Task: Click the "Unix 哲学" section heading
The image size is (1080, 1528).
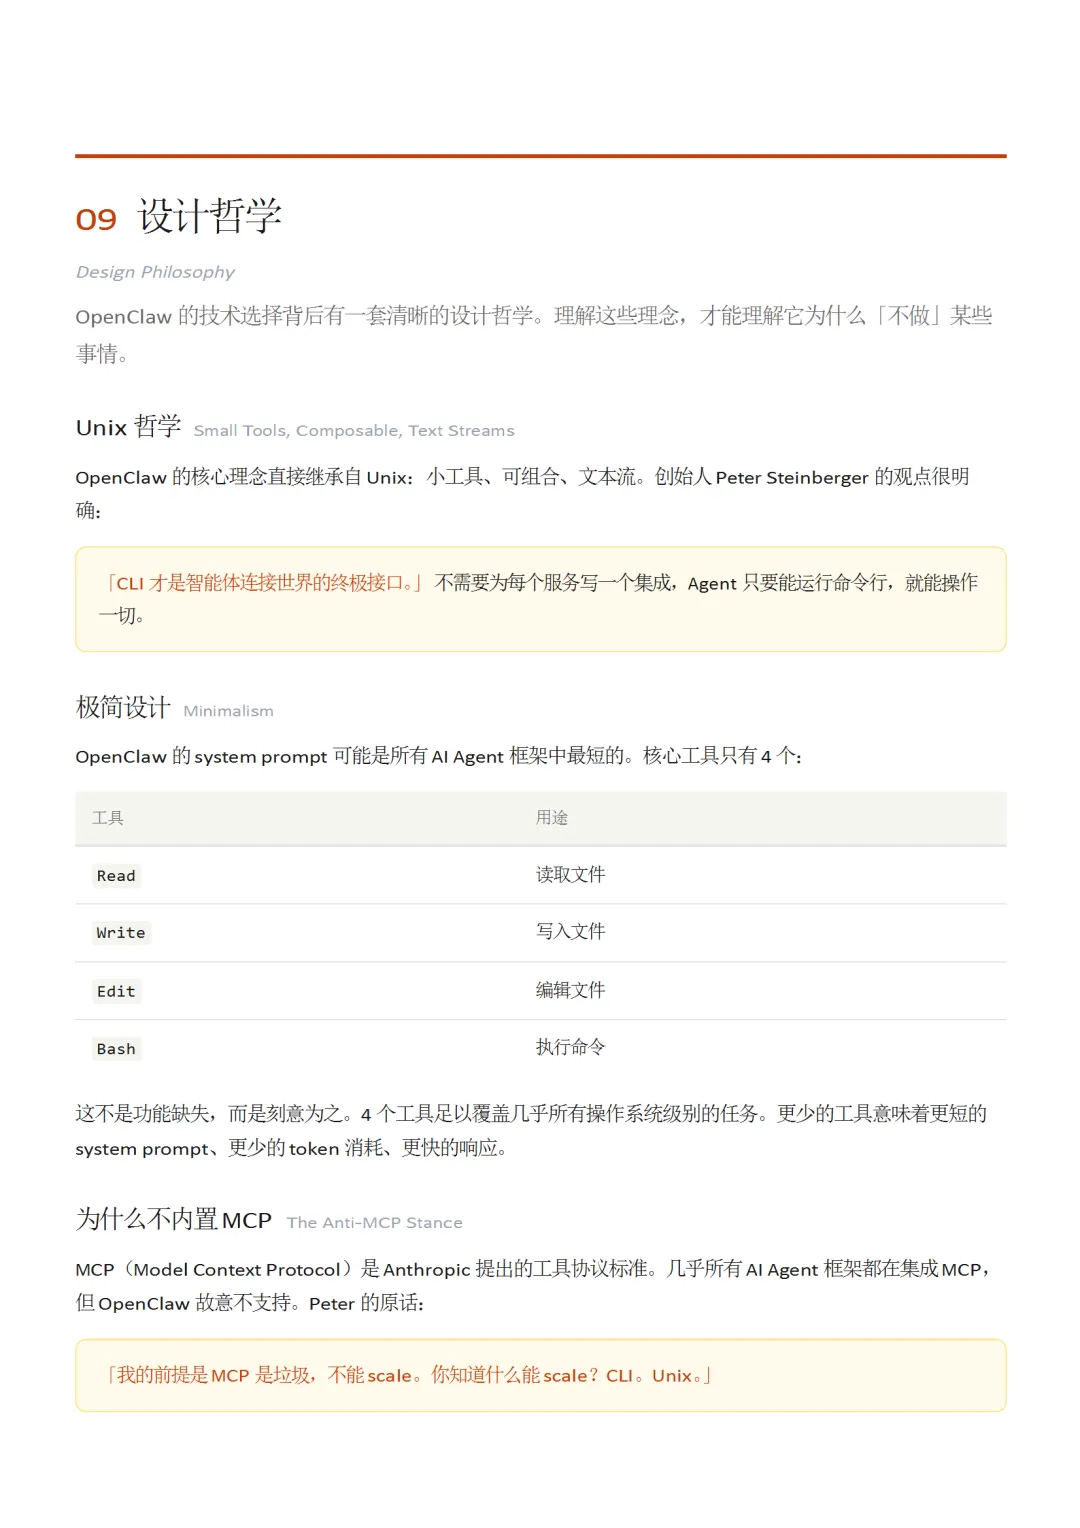Action: tap(128, 427)
